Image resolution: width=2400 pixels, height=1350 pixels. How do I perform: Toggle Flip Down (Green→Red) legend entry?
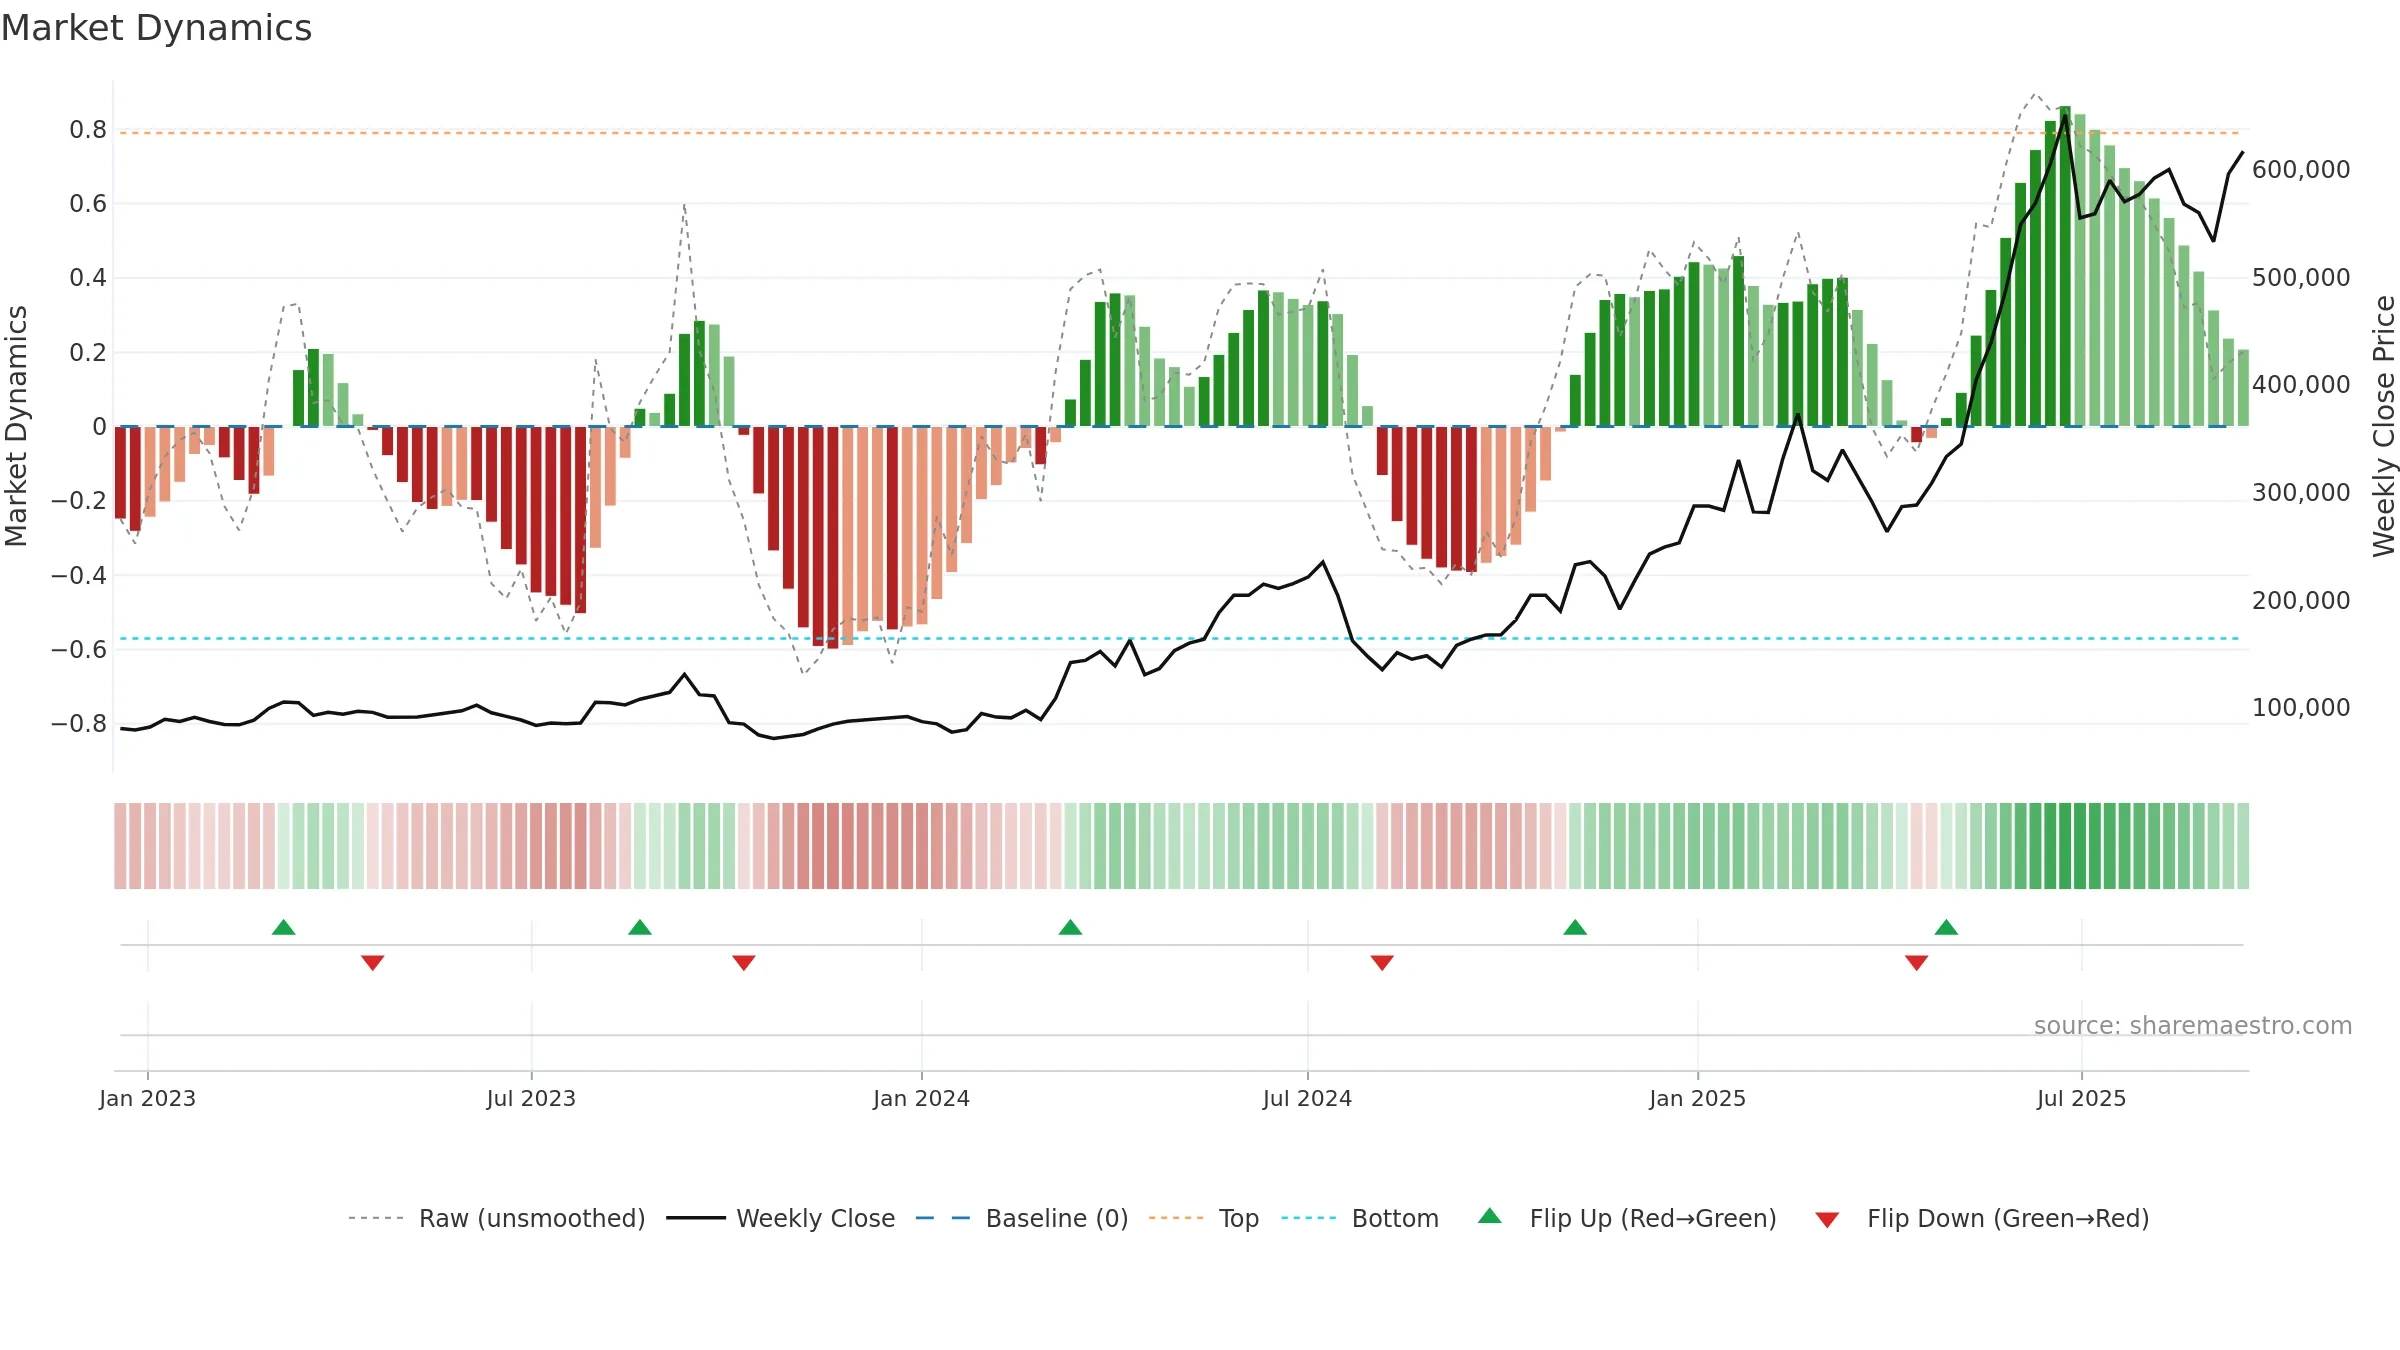coord(1982,1218)
